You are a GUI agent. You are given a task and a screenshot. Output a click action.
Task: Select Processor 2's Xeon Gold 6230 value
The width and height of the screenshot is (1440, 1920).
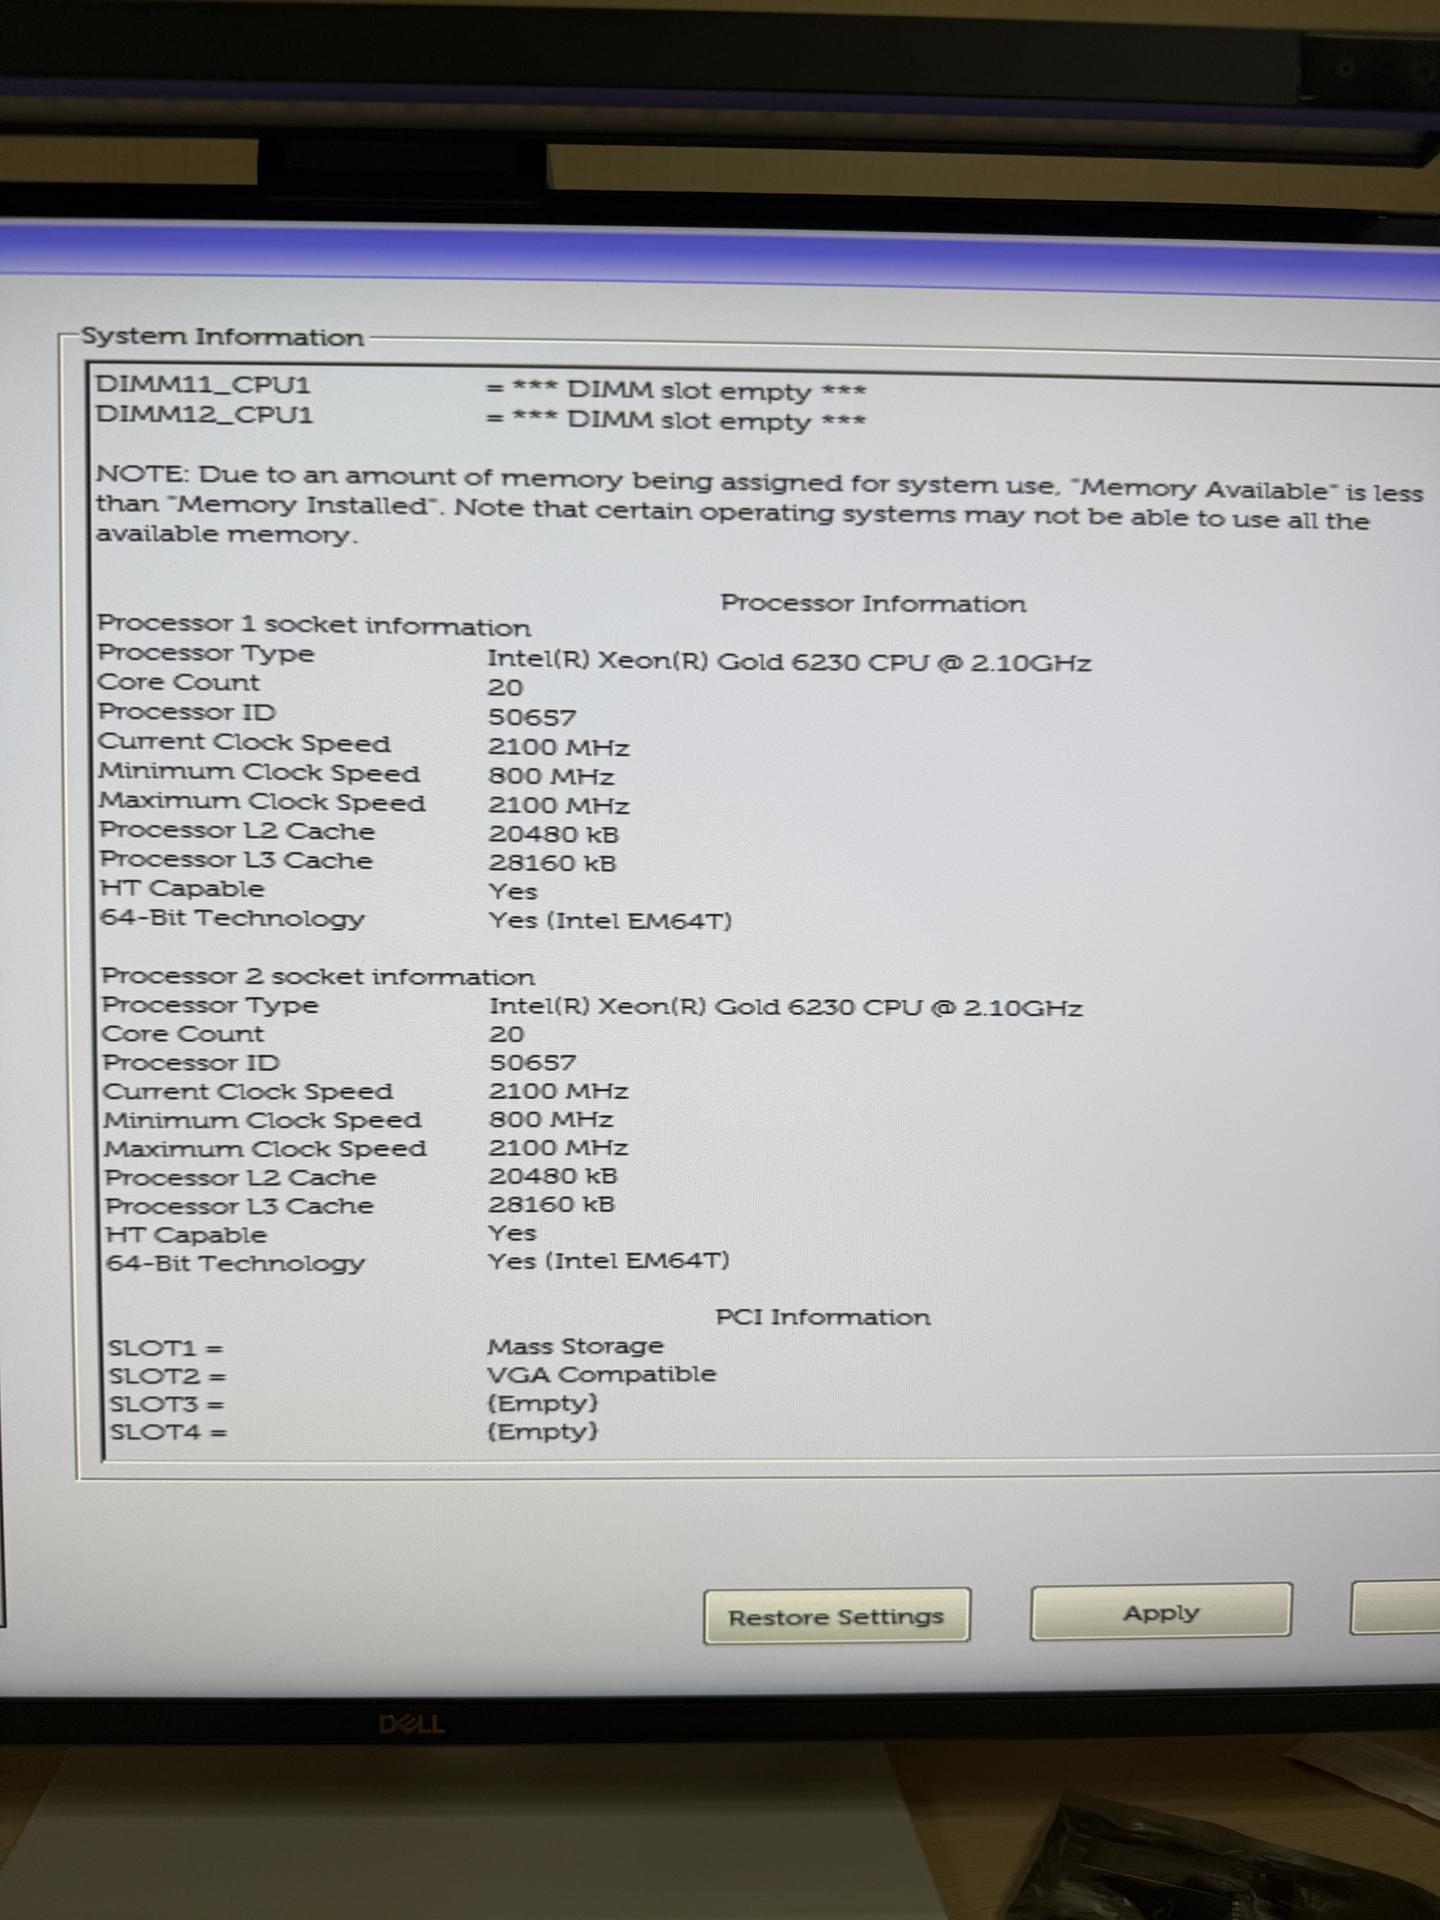point(786,1007)
